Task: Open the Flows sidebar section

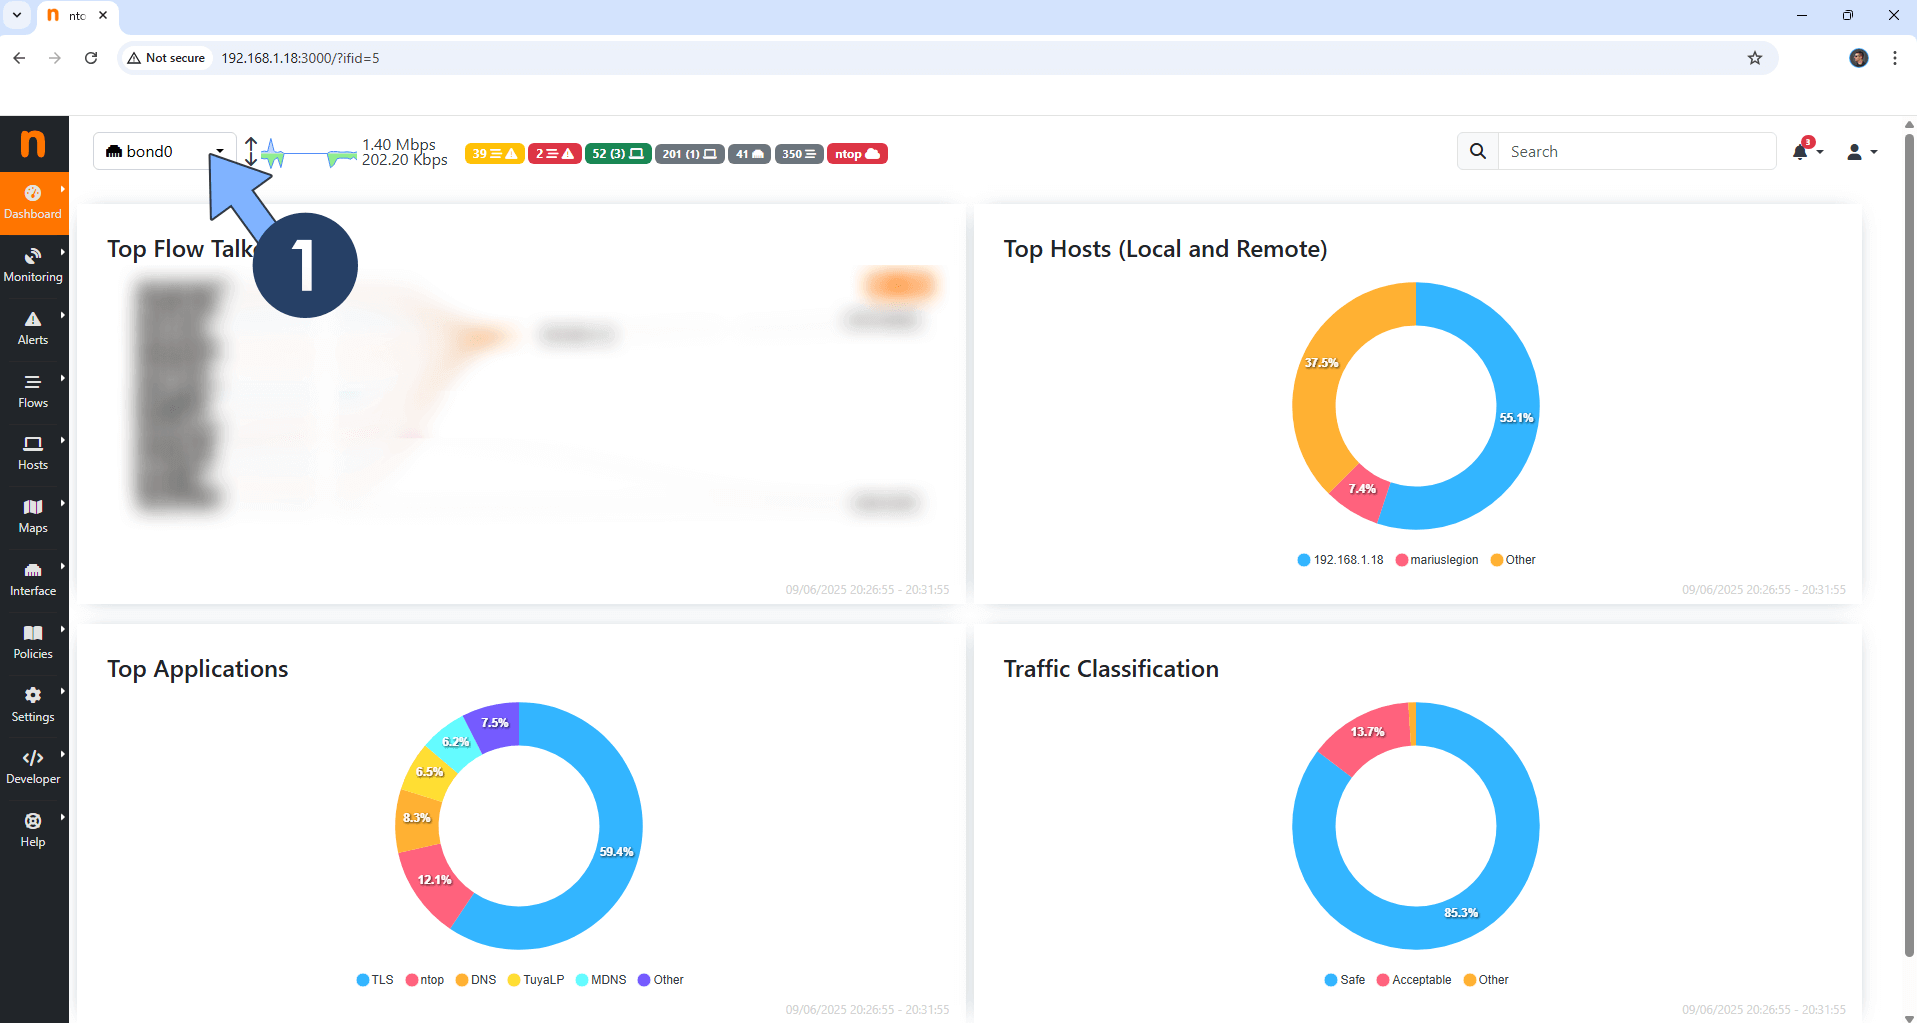Action: (33, 392)
